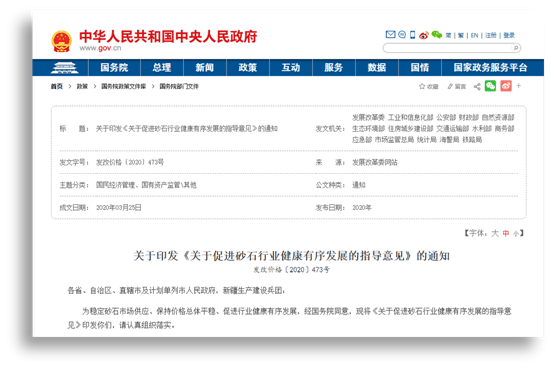The image size is (554, 369).
Task: Open the mail envelope icon in header
Action: coord(390,35)
